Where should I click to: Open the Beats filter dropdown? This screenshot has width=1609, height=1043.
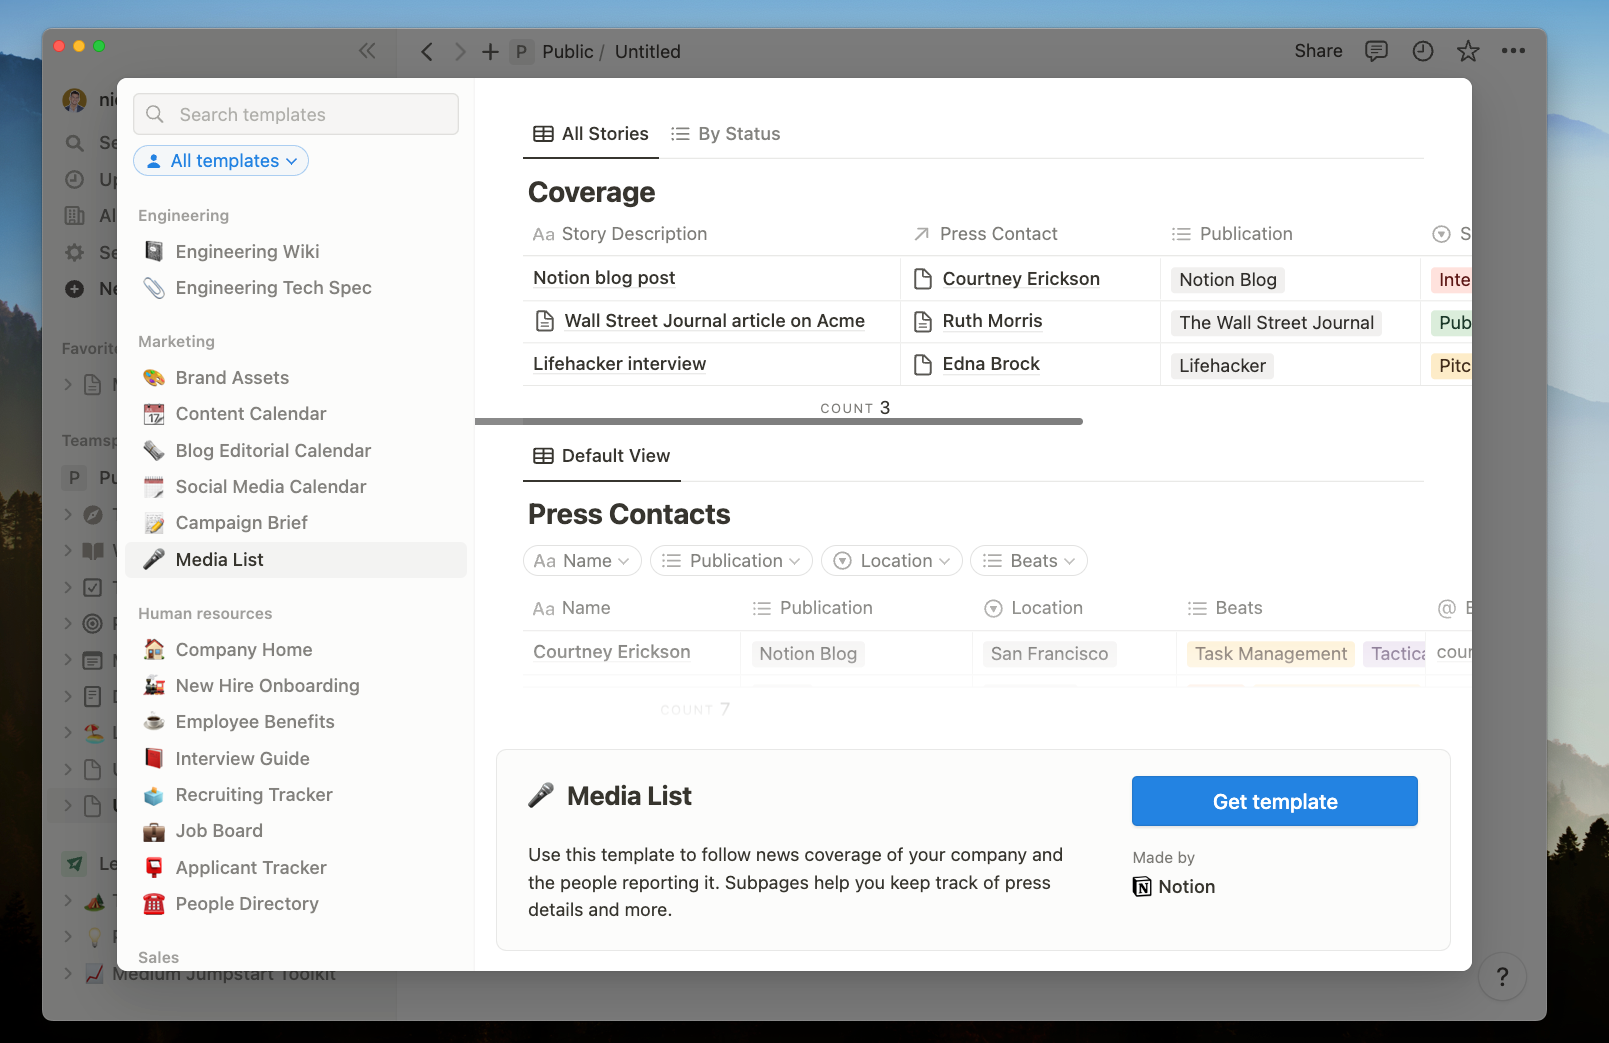pyautogui.click(x=1029, y=561)
